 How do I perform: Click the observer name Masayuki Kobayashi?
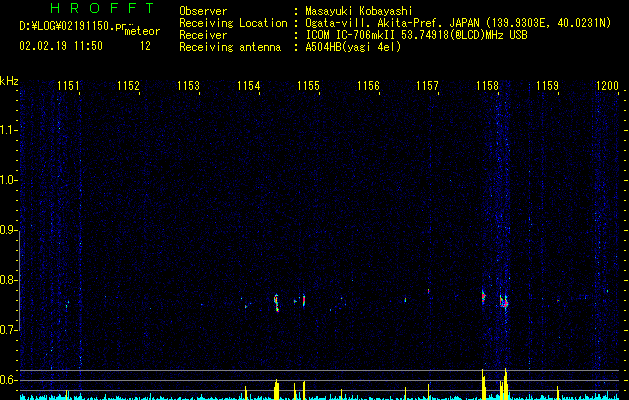359,11
